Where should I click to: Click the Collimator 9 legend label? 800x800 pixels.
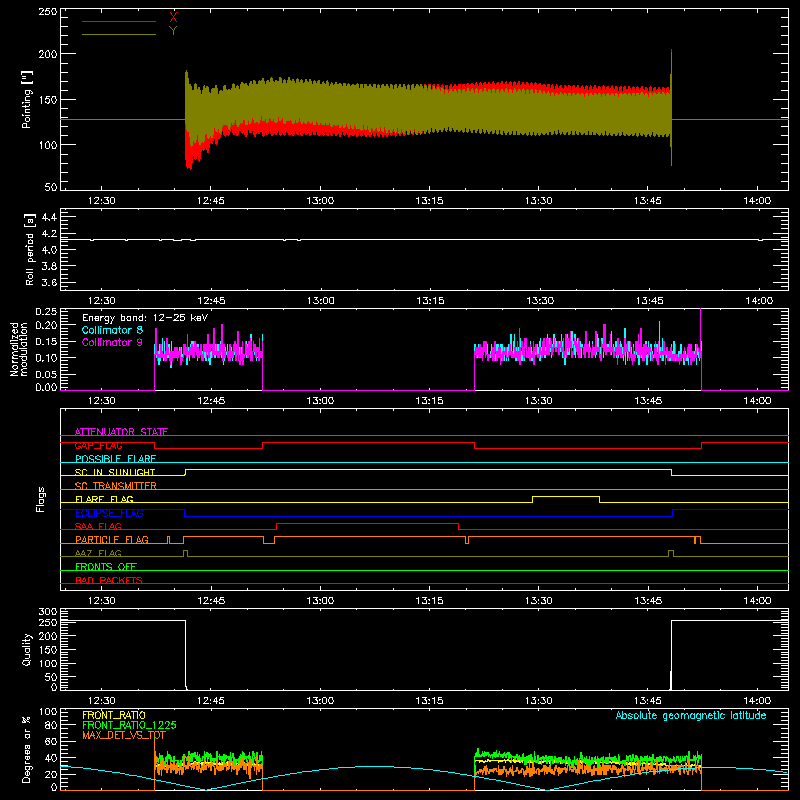[112, 342]
